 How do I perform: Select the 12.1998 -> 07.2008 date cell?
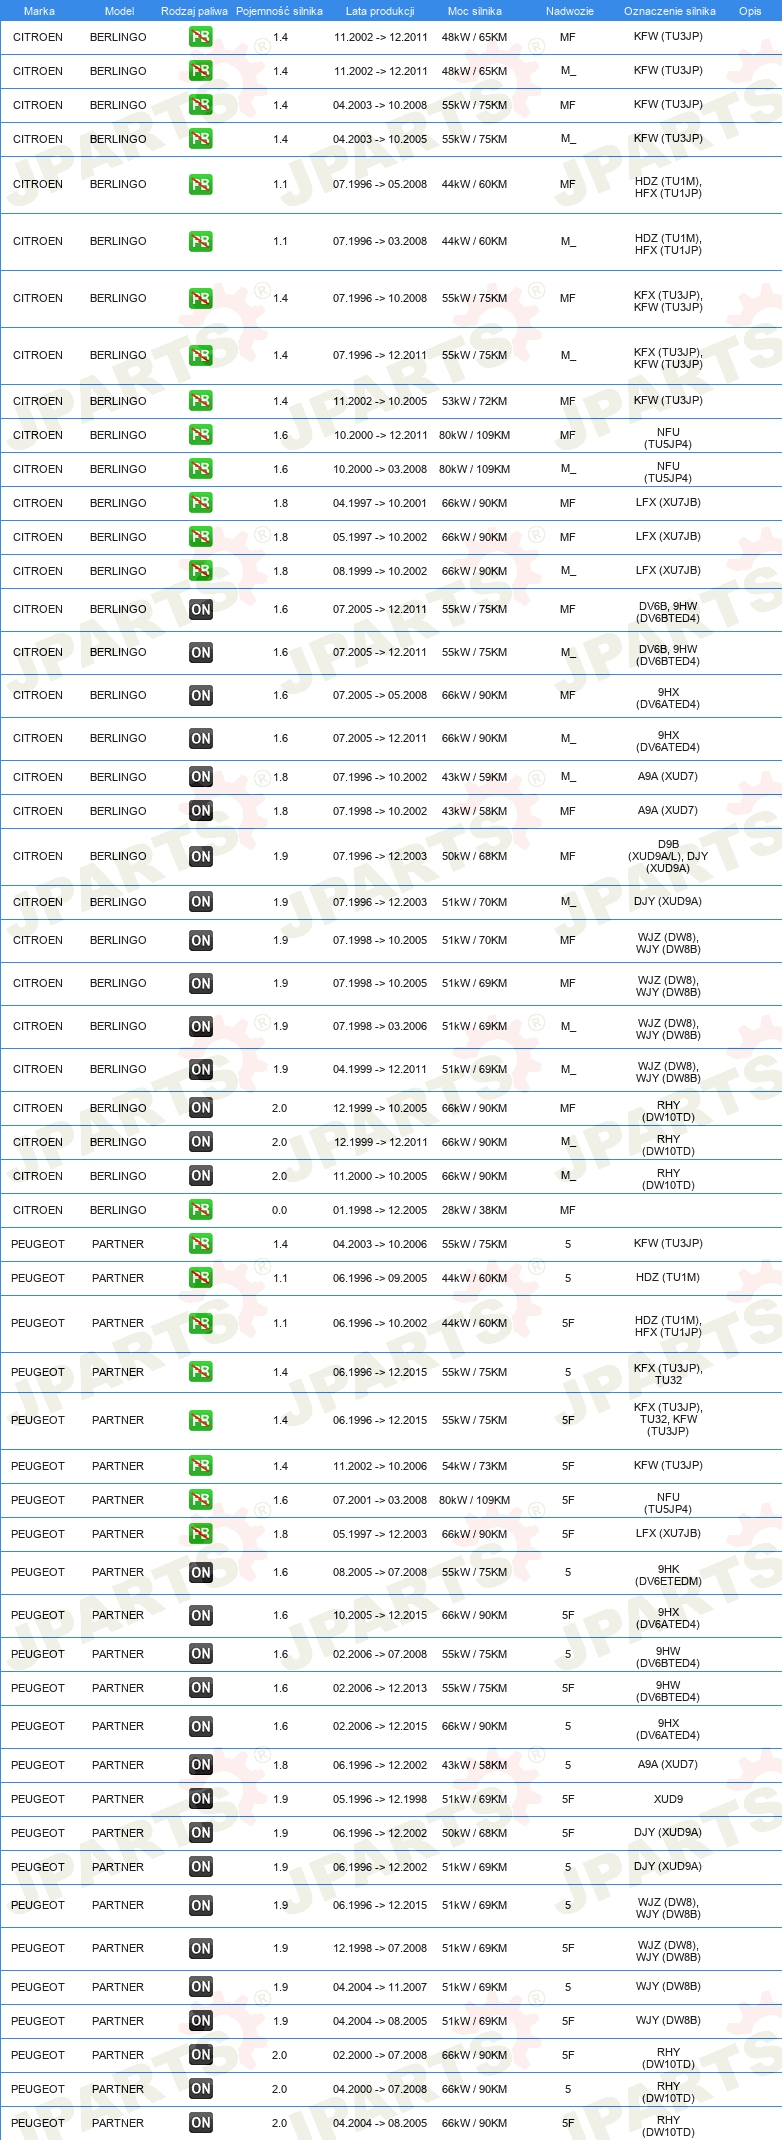[x=380, y=1948]
